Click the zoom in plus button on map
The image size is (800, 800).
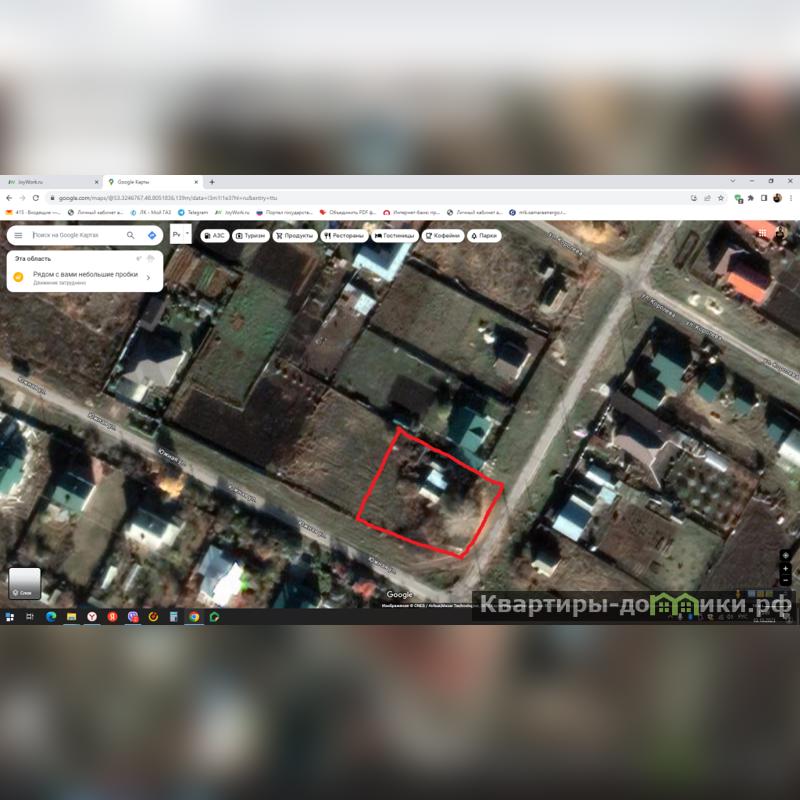click(786, 568)
